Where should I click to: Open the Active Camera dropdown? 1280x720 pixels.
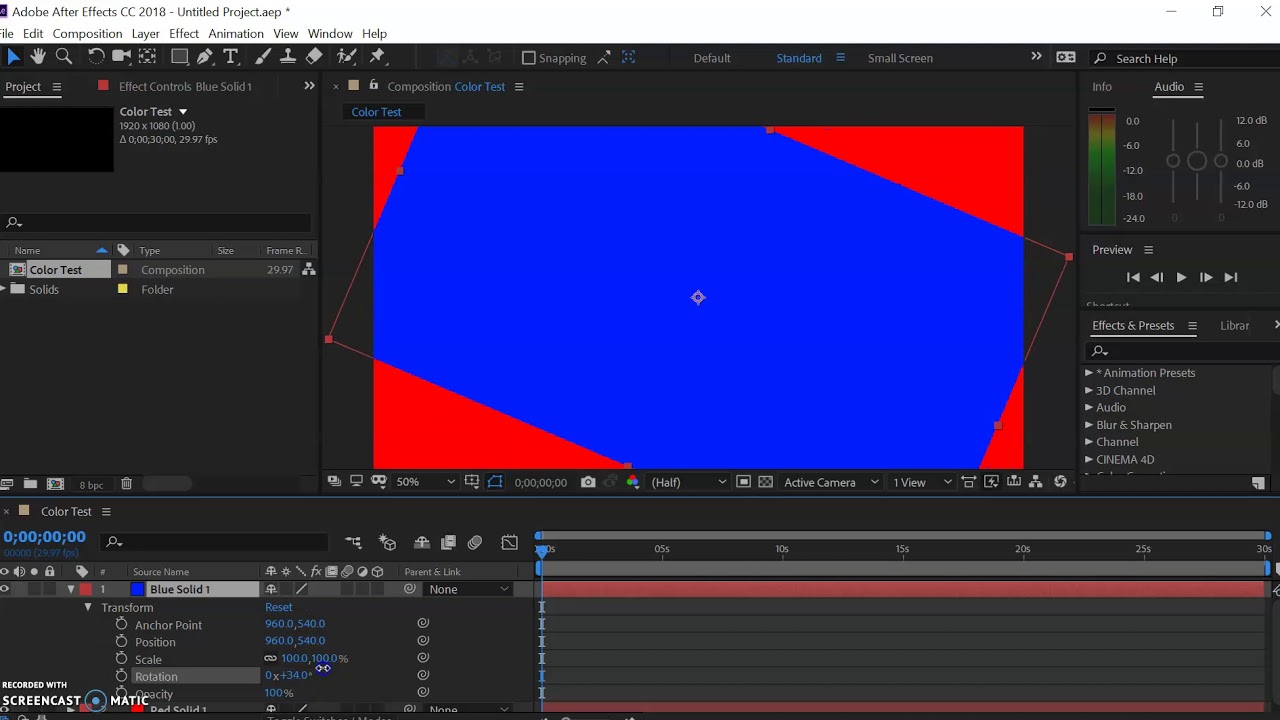831,482
